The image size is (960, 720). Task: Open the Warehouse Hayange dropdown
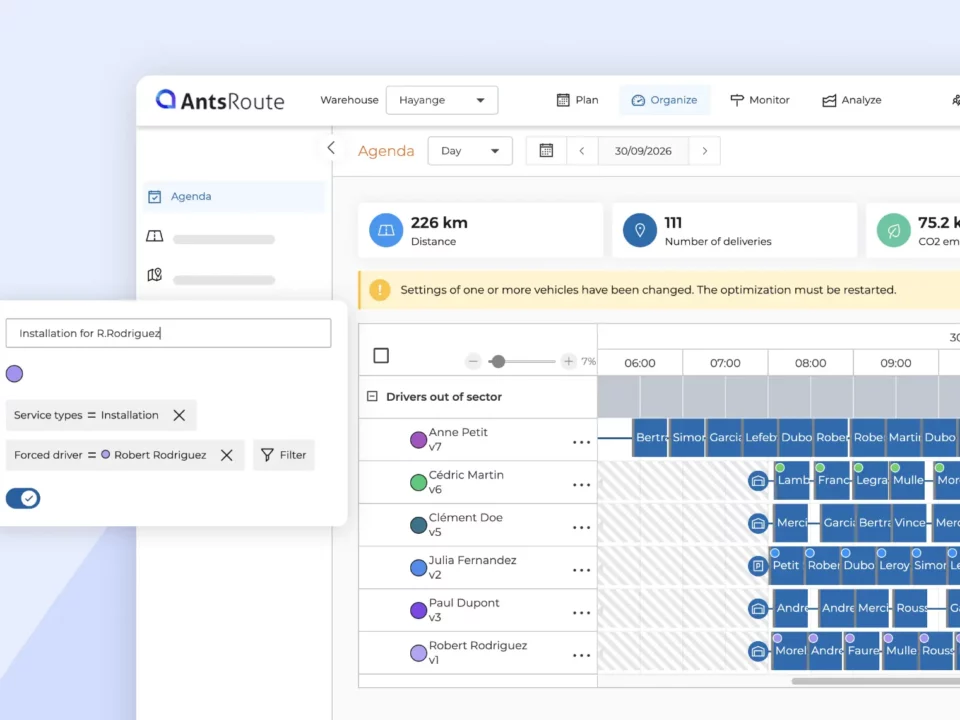441,100
